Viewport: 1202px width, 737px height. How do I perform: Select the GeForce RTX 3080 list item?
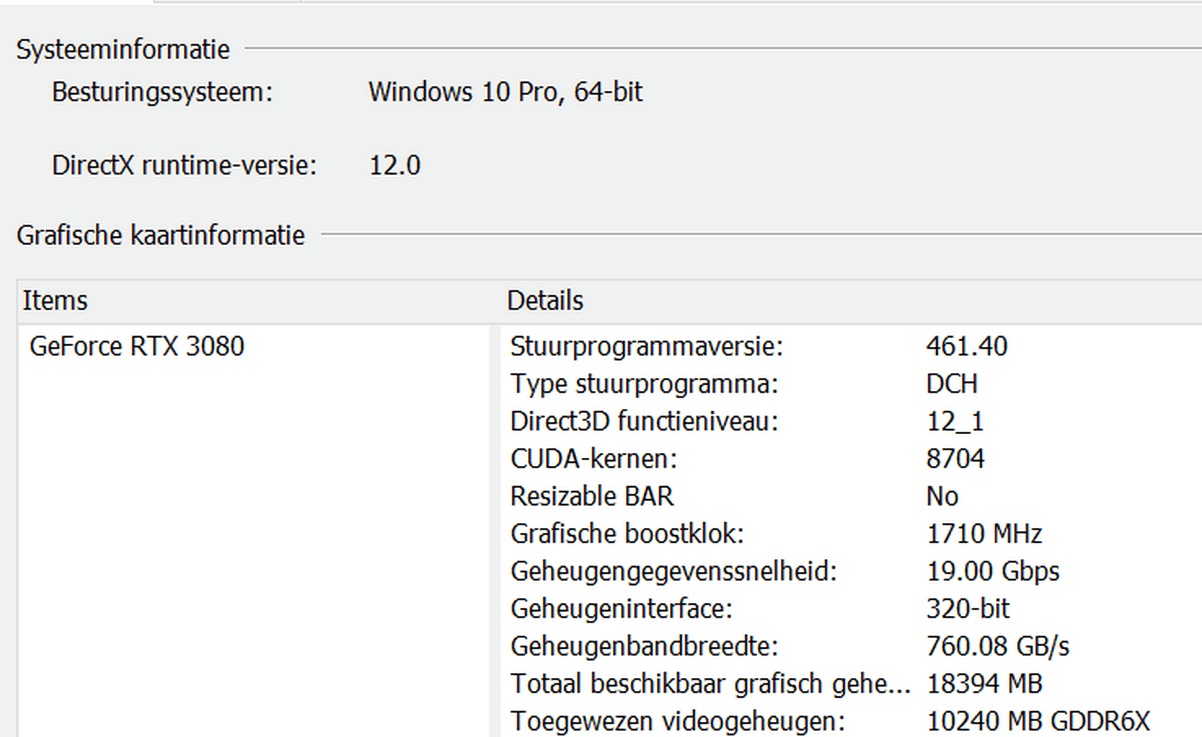click(x=137, y=347)
